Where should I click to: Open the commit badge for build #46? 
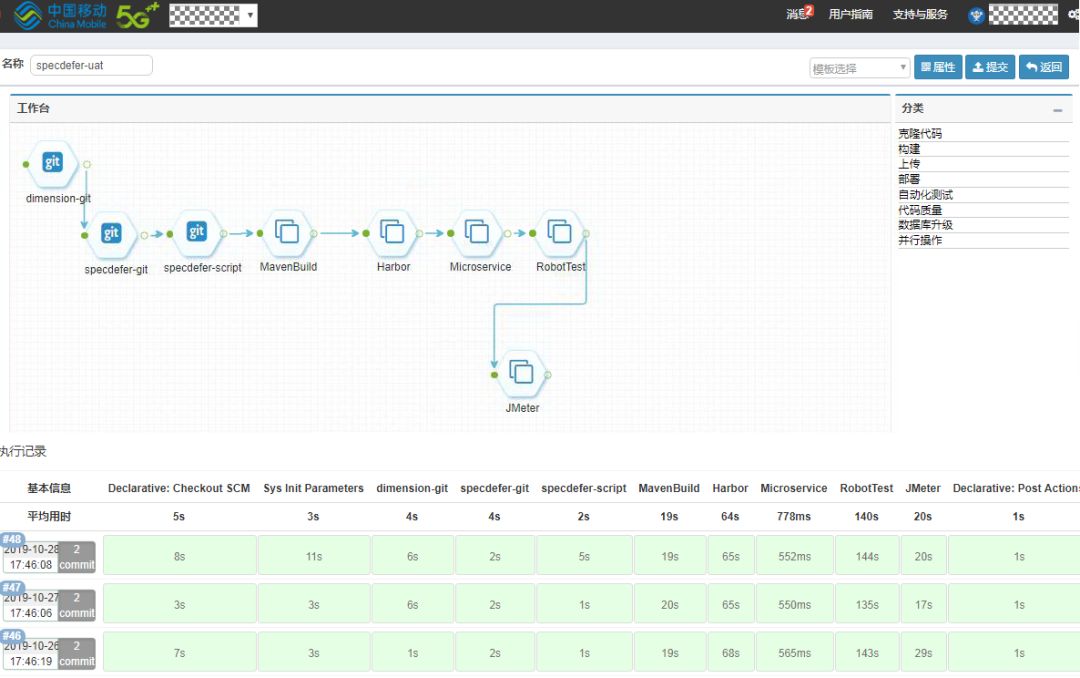click(x=76, y=653)
